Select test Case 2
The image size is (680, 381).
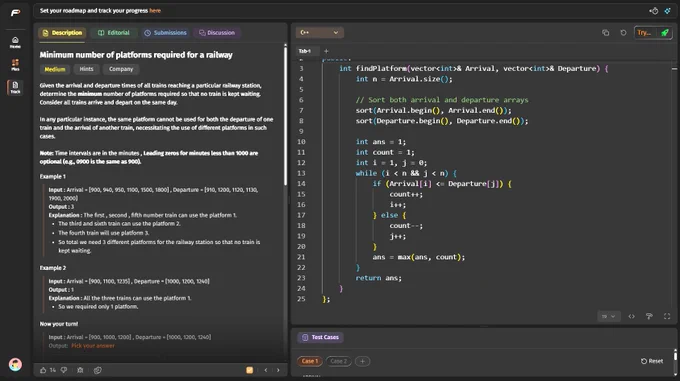339,361
